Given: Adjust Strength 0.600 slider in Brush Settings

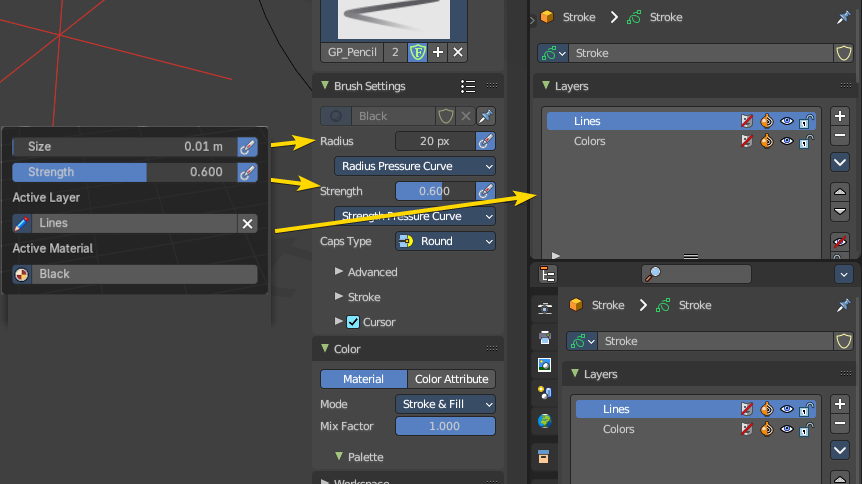Looking at the screenshot, I should coord(435,191).
